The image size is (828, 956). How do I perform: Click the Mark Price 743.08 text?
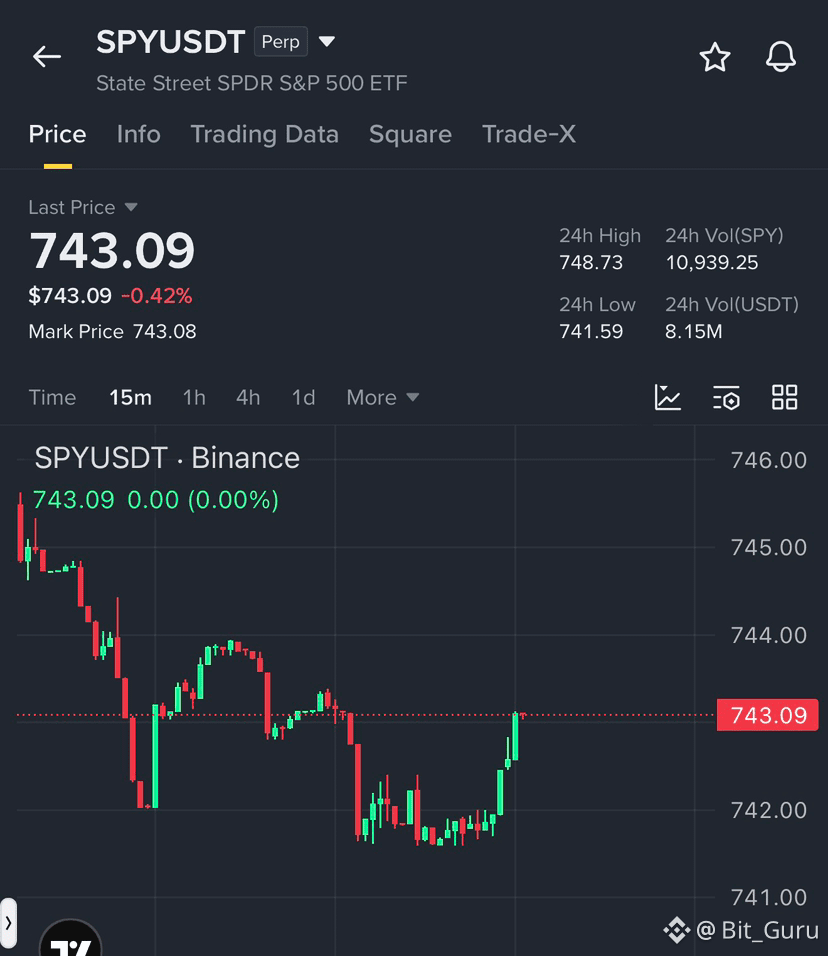click(112, 332)
